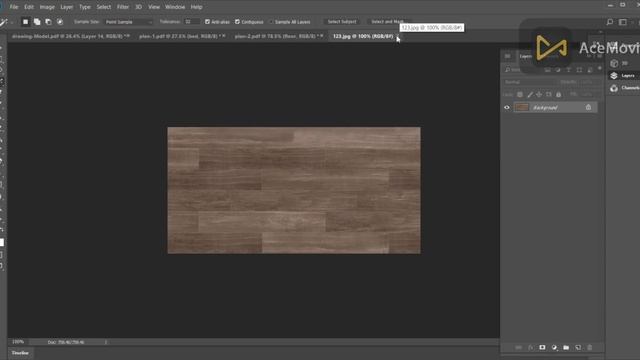Filter layers by smart object icon
This screenshot has height=360, width=640.
click(x=590, y=70)
